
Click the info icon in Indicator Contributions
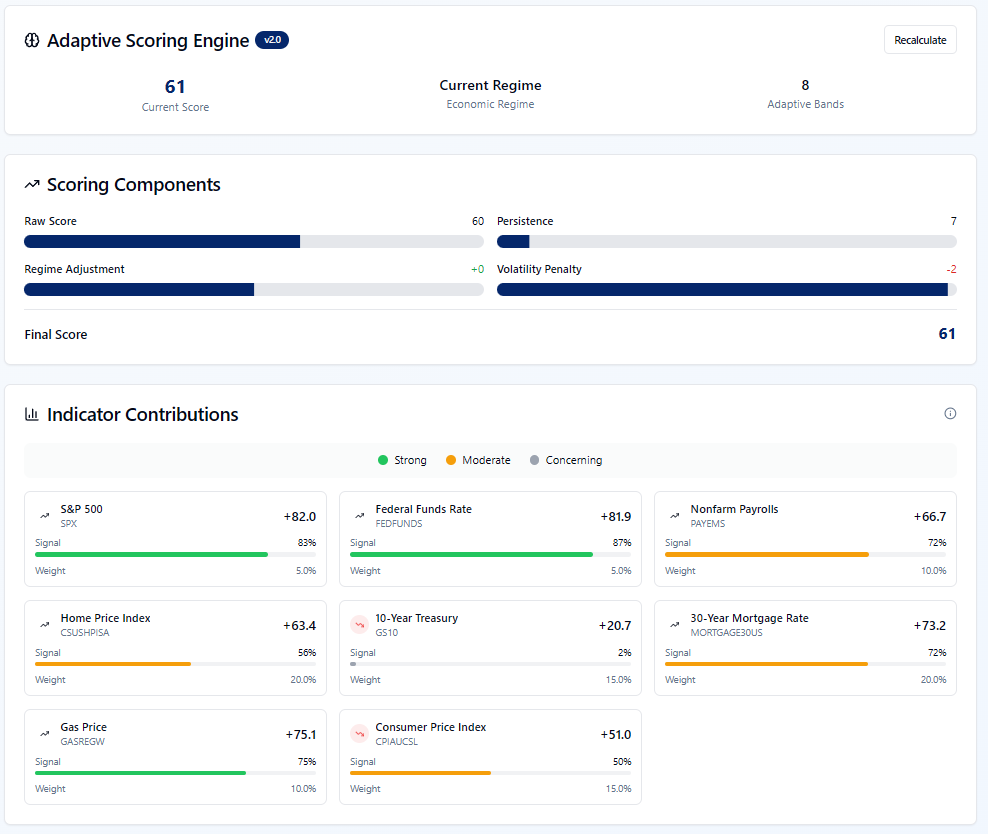(x=950, y=413)
